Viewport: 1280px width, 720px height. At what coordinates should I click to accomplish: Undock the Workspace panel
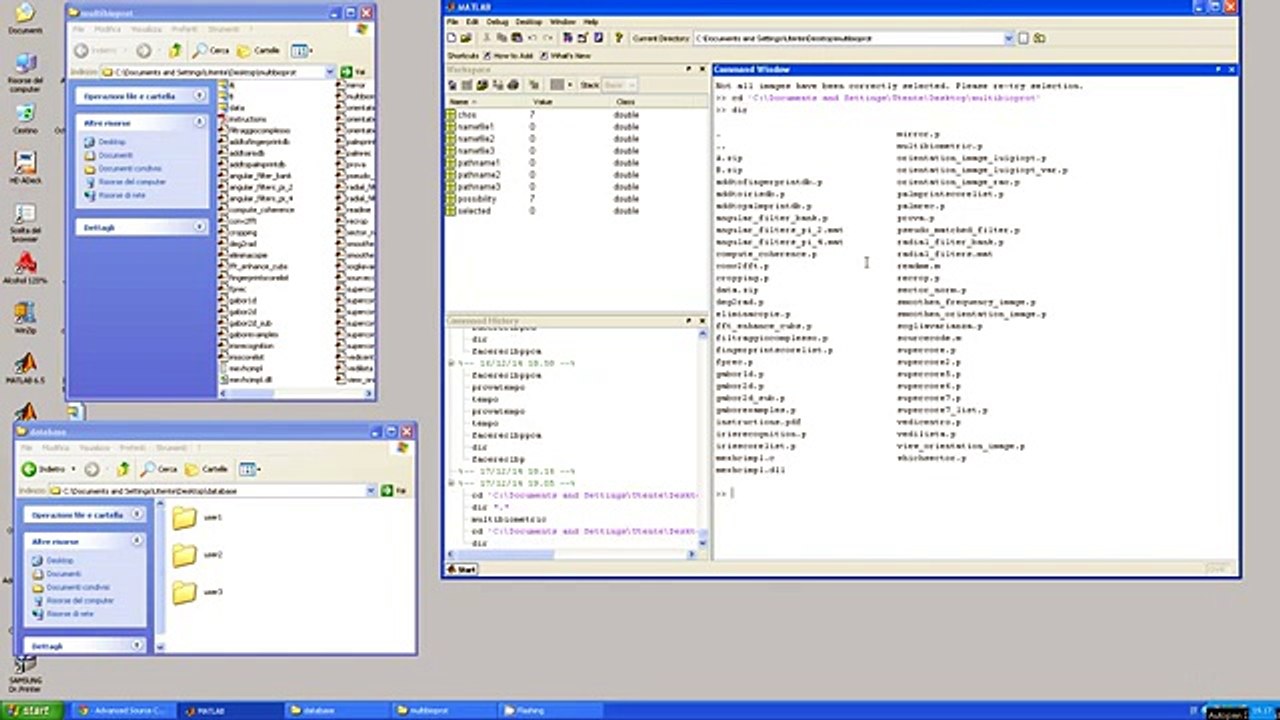click(689, 69)
